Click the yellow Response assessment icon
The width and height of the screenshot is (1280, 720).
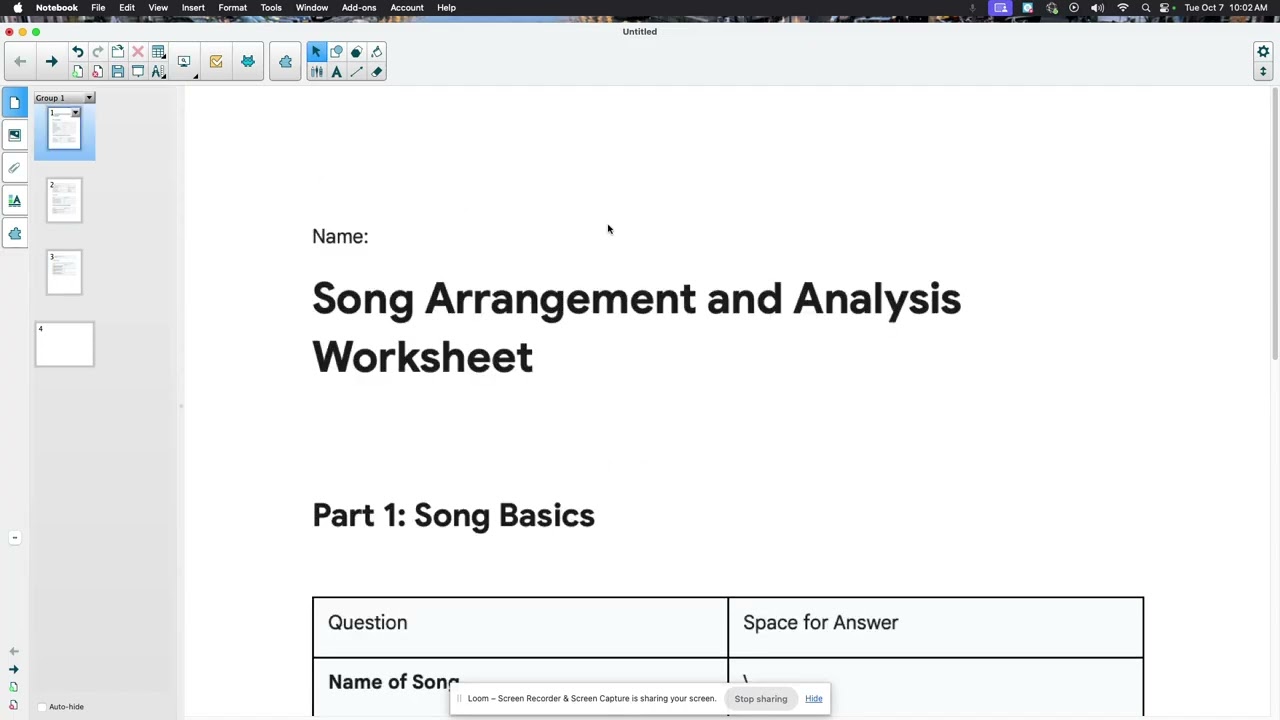tap(216, 62)
